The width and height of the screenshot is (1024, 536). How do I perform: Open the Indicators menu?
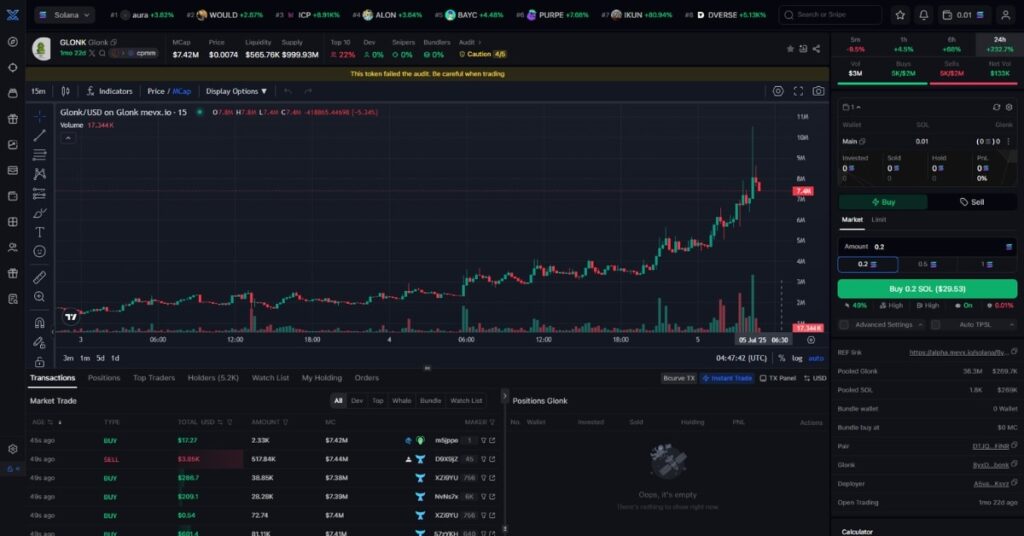coord(109,91)
